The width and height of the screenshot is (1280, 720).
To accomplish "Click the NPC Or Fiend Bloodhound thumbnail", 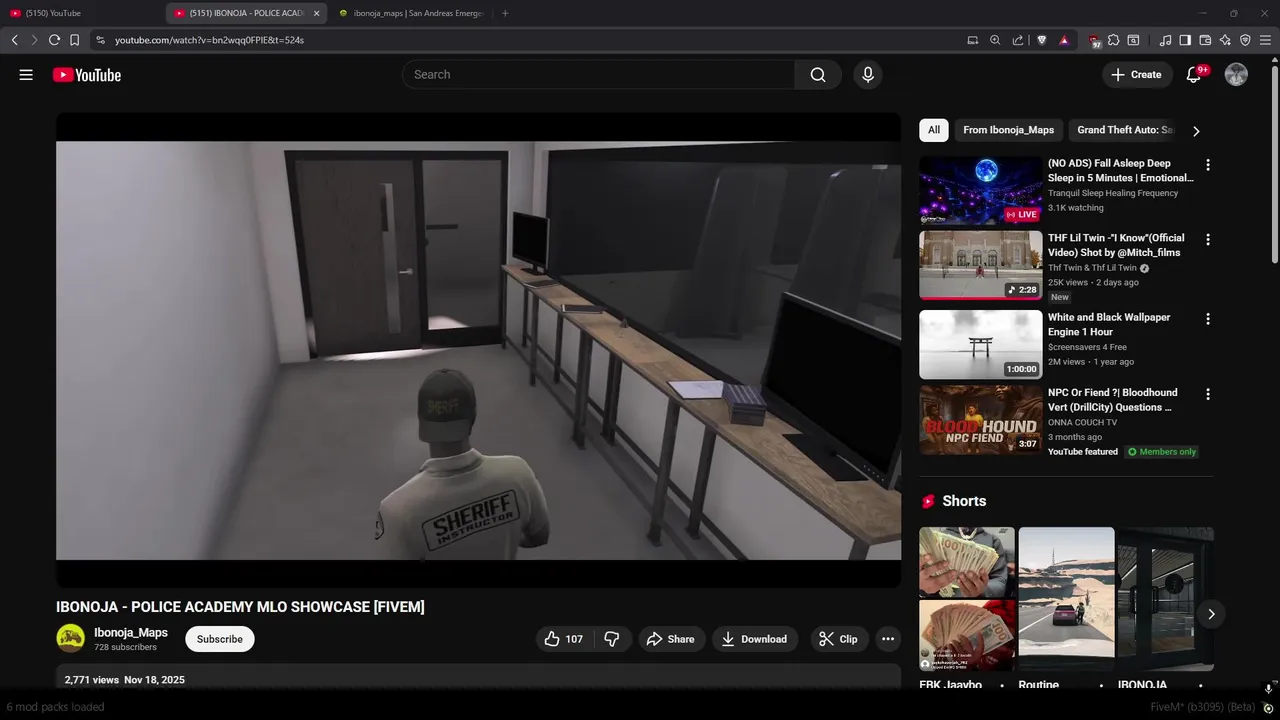I will 981,420.
